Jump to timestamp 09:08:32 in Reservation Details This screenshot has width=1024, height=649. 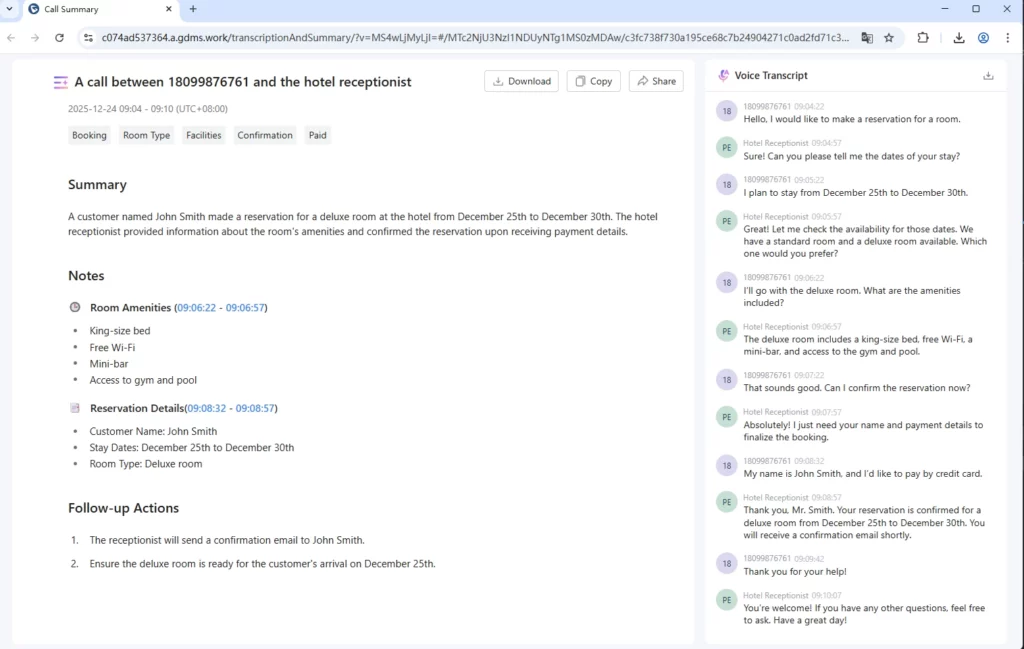(x=206, y=408)
